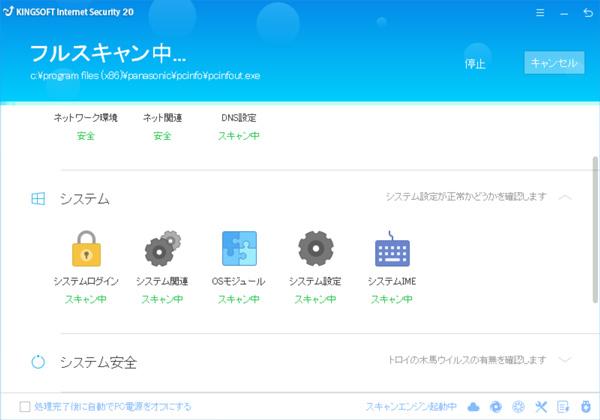Open the OSモジュール puzzle icon
This screenshot has height=420, width=600.
238,250
